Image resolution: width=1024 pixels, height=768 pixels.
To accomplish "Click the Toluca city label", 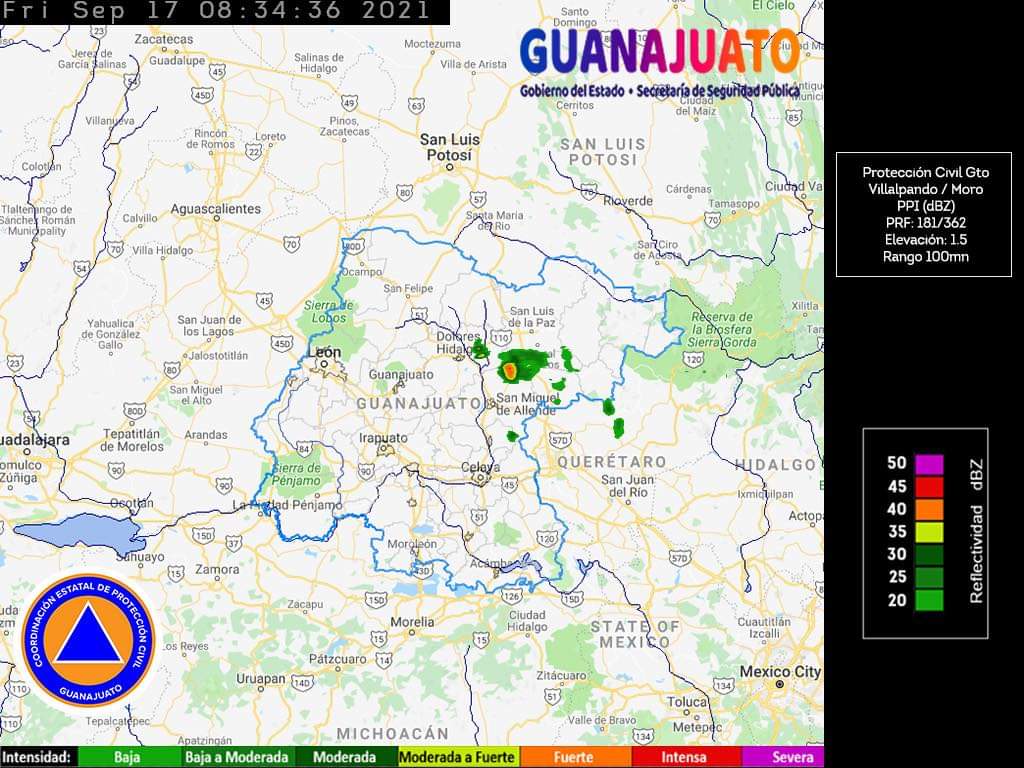I will 686,702.
